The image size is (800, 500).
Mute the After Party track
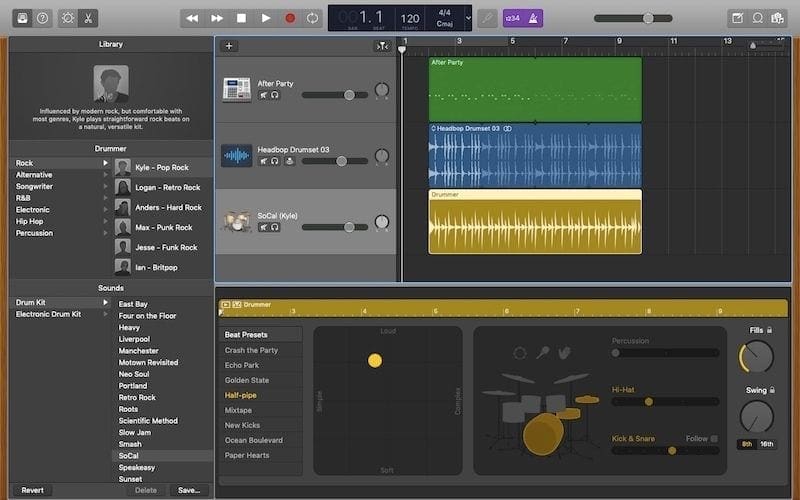tap(263, 95)
